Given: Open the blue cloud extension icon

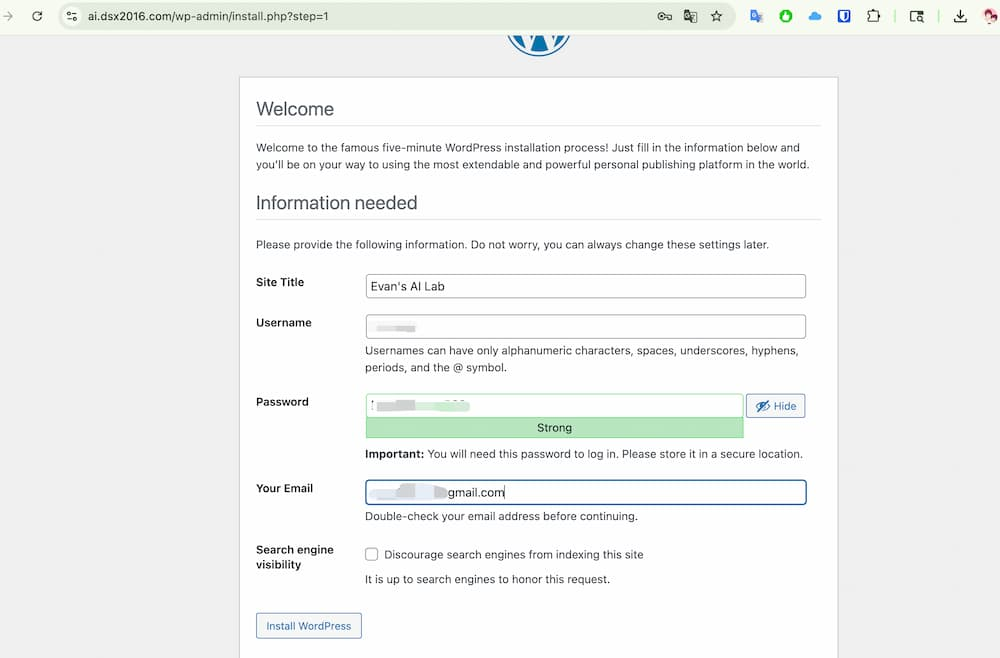Looking at the screenshot, I should 814,16.
